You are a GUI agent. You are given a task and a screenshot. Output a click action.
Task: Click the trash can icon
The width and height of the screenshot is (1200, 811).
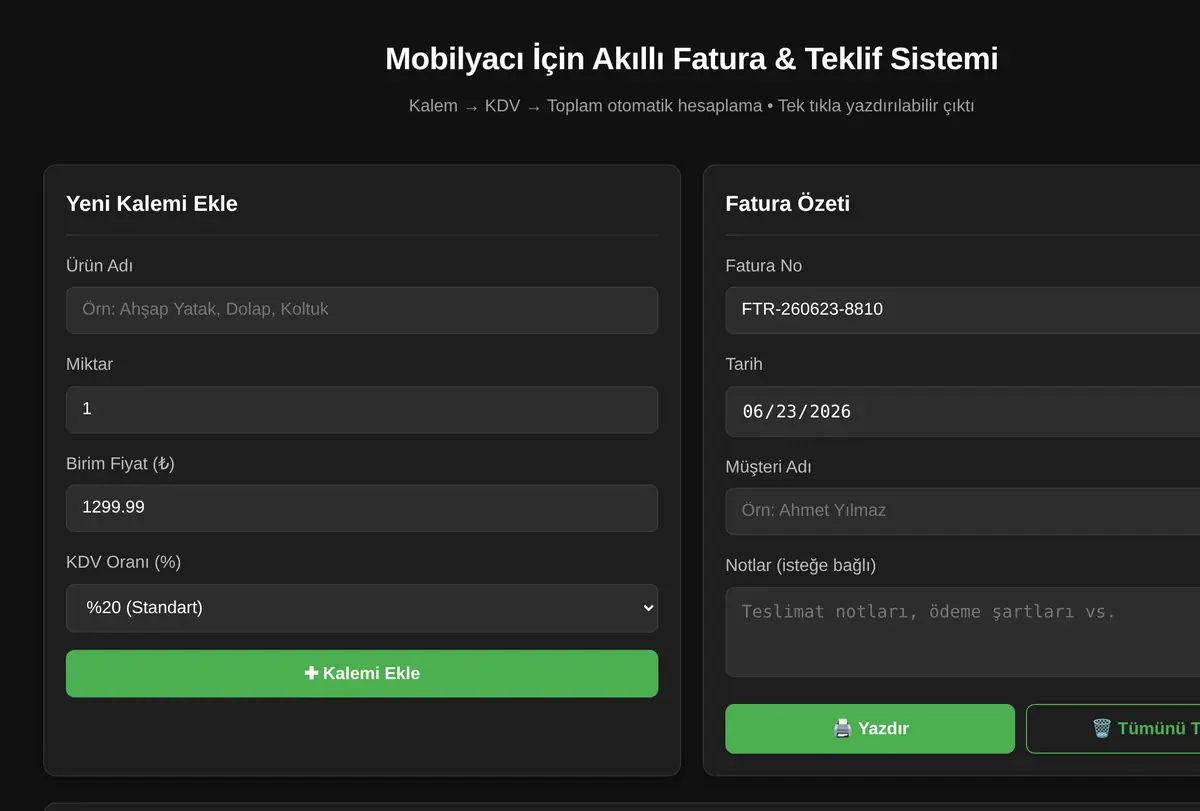[x=1101, y=728]
